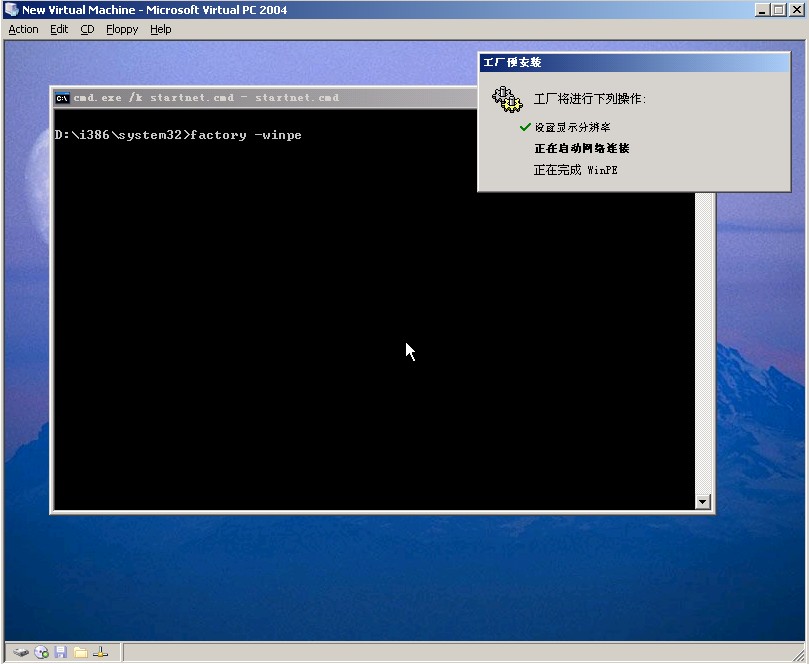Click the cmd window scrollbar down arrow
Screen dimensions: 809x664
point(702,501)
